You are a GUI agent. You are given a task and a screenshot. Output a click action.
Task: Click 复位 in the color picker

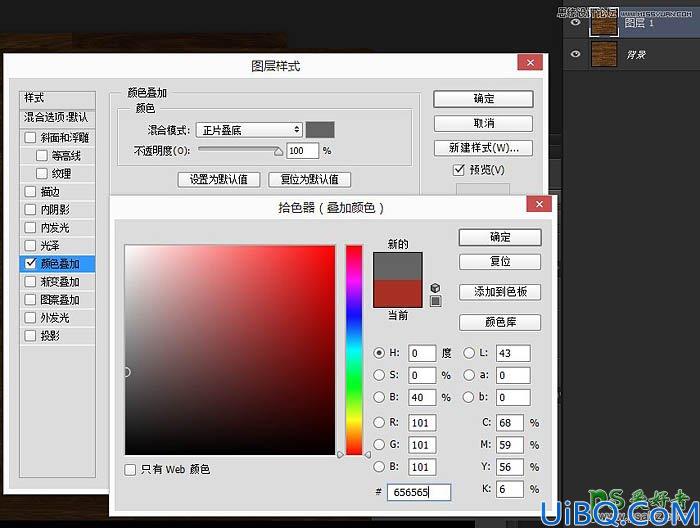[500, 262]
